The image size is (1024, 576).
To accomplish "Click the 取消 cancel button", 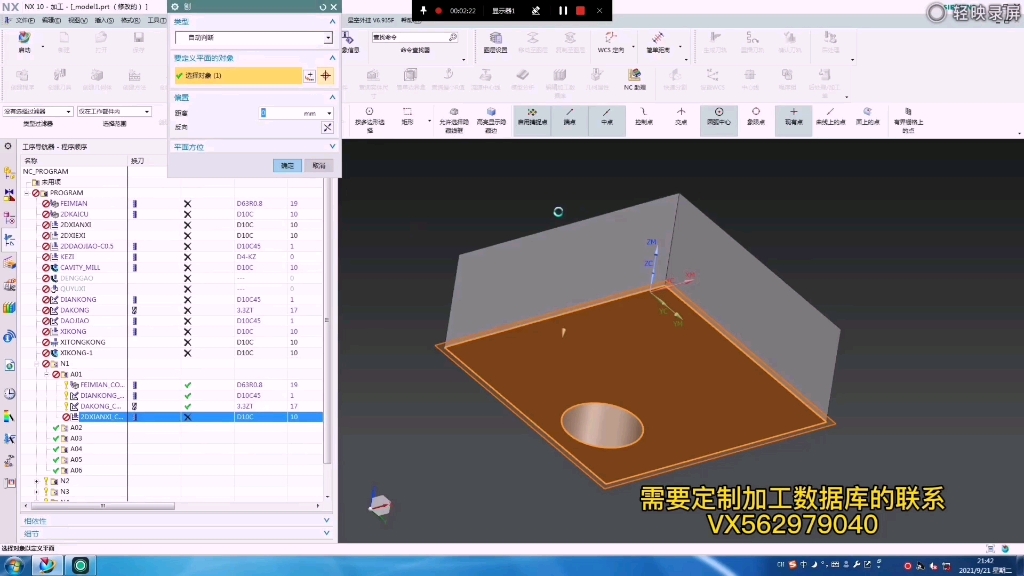I will point(318,165).
